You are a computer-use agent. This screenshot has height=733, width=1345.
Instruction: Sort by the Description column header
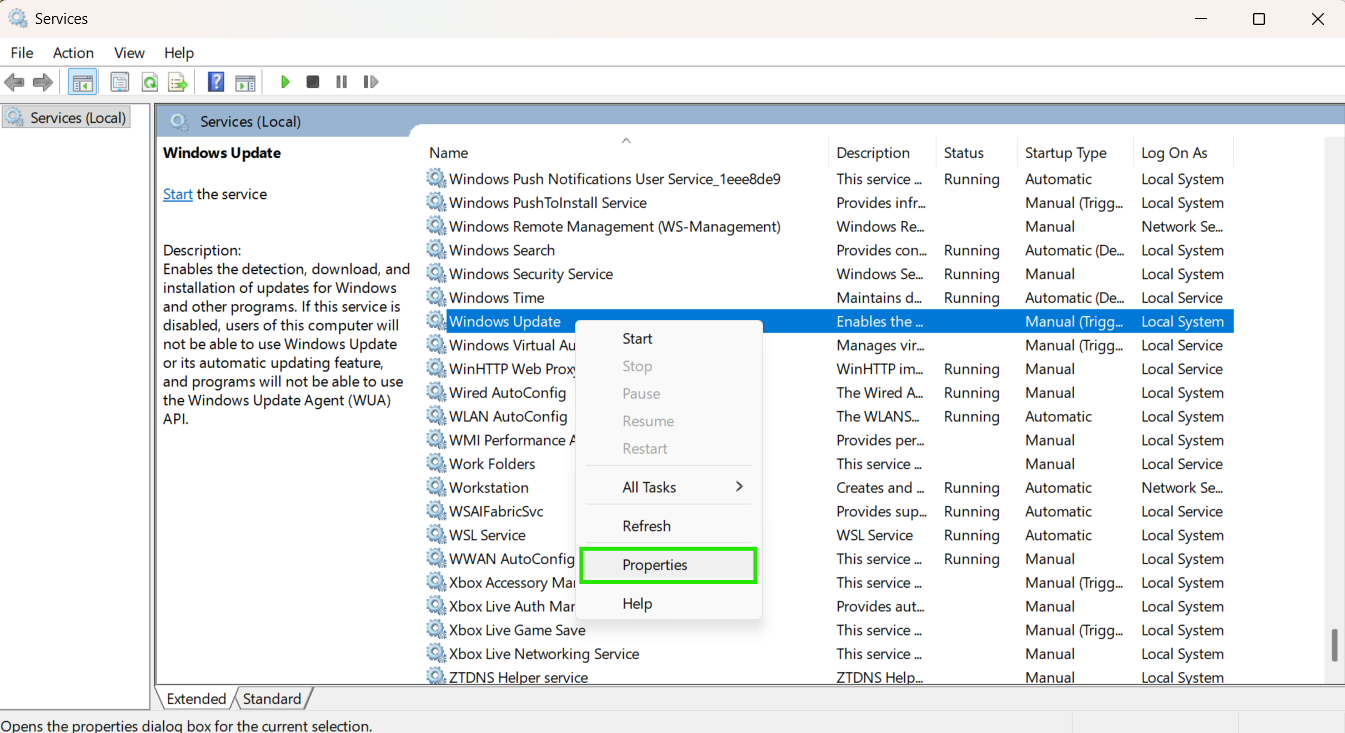(x=882, y=153)
